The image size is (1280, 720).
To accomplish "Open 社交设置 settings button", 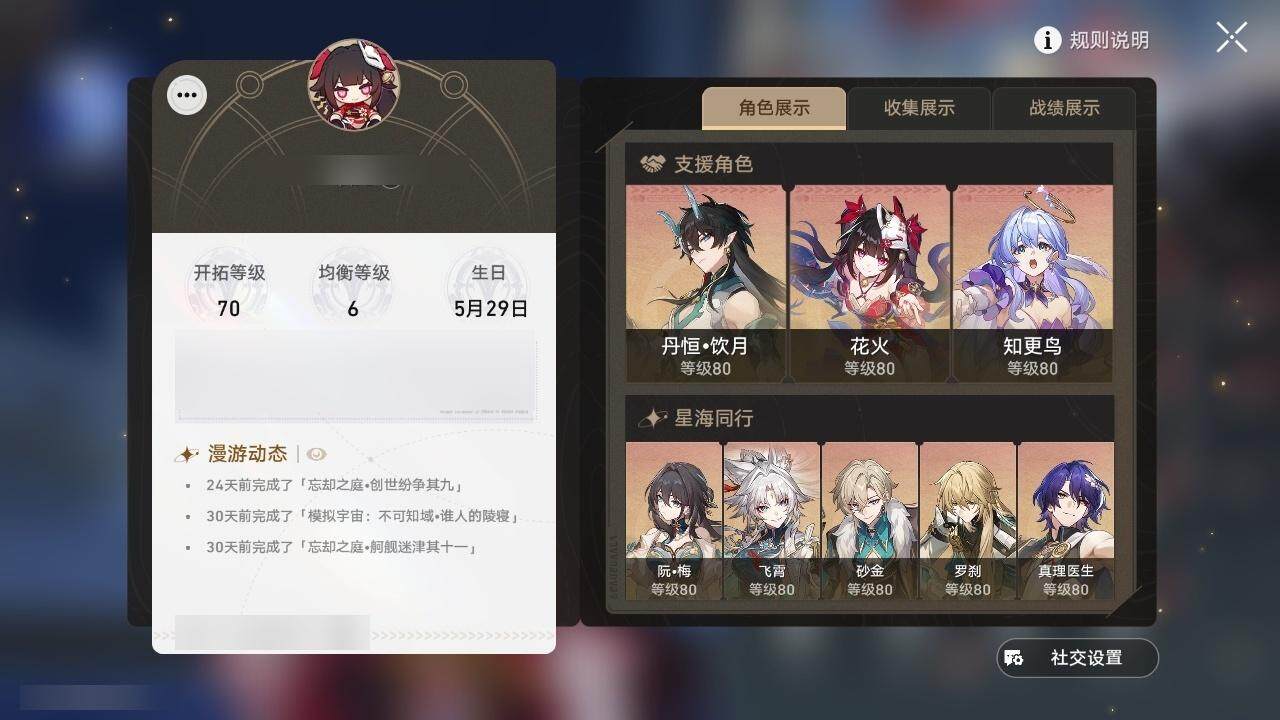I will pyautogui.click(x=1077, y=658).
